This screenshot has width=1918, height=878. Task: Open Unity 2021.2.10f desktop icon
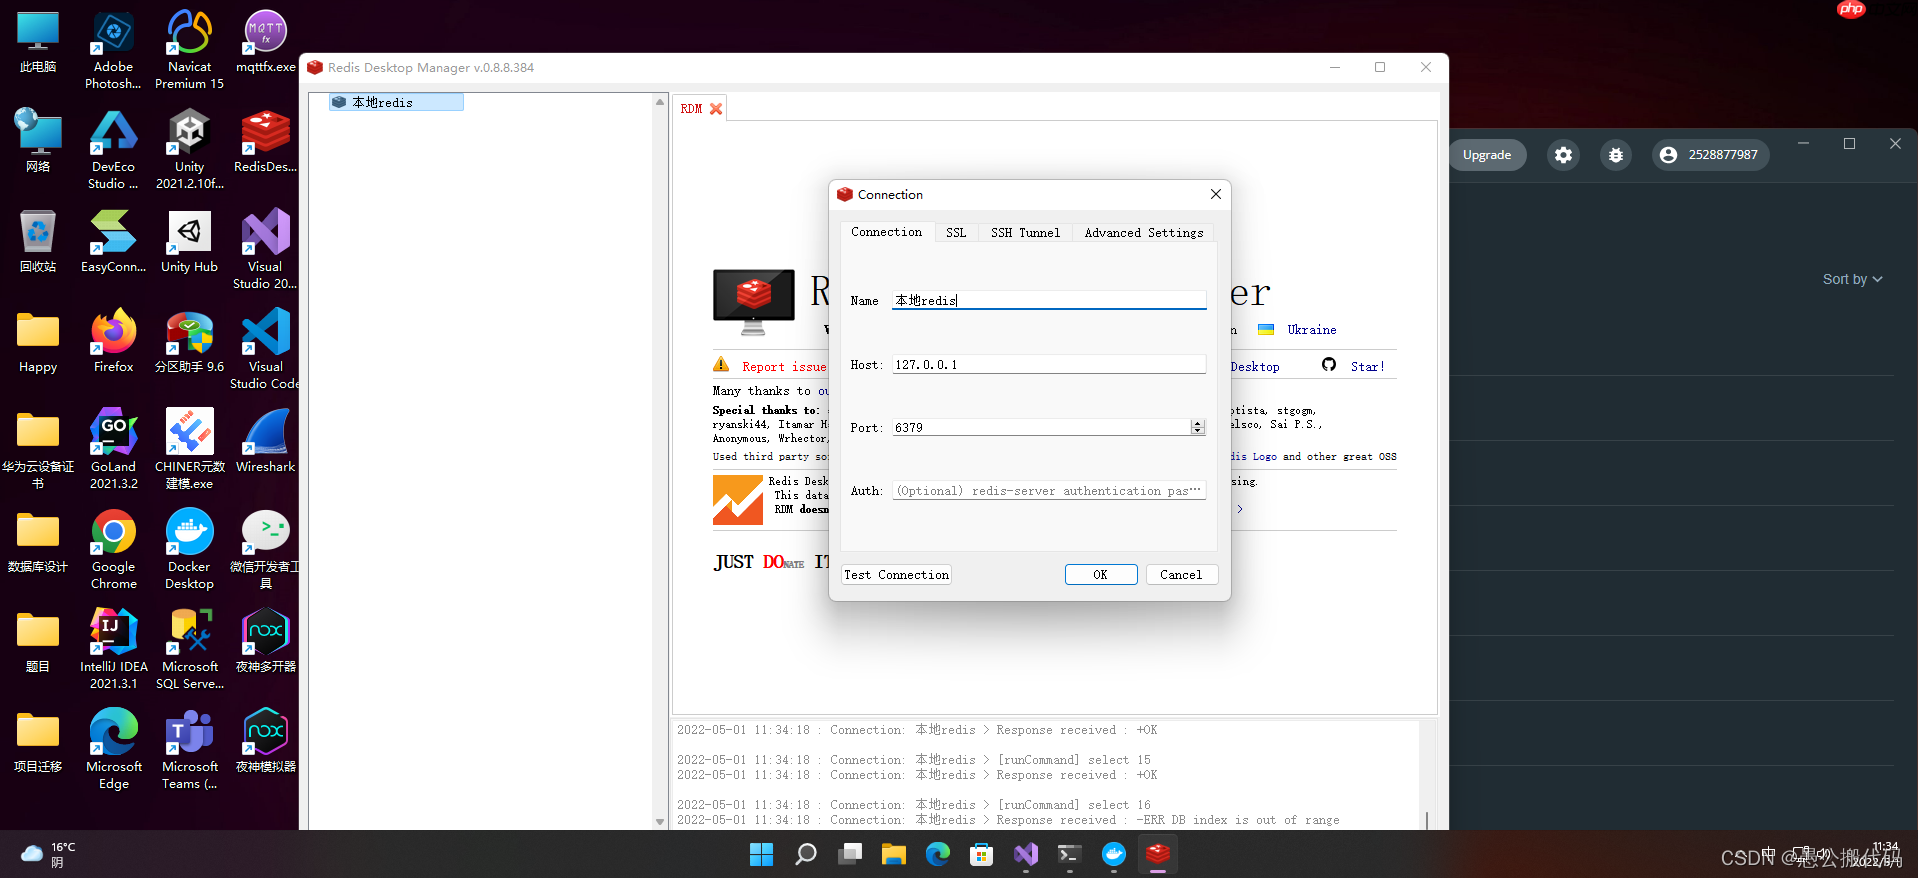(189, 150)
